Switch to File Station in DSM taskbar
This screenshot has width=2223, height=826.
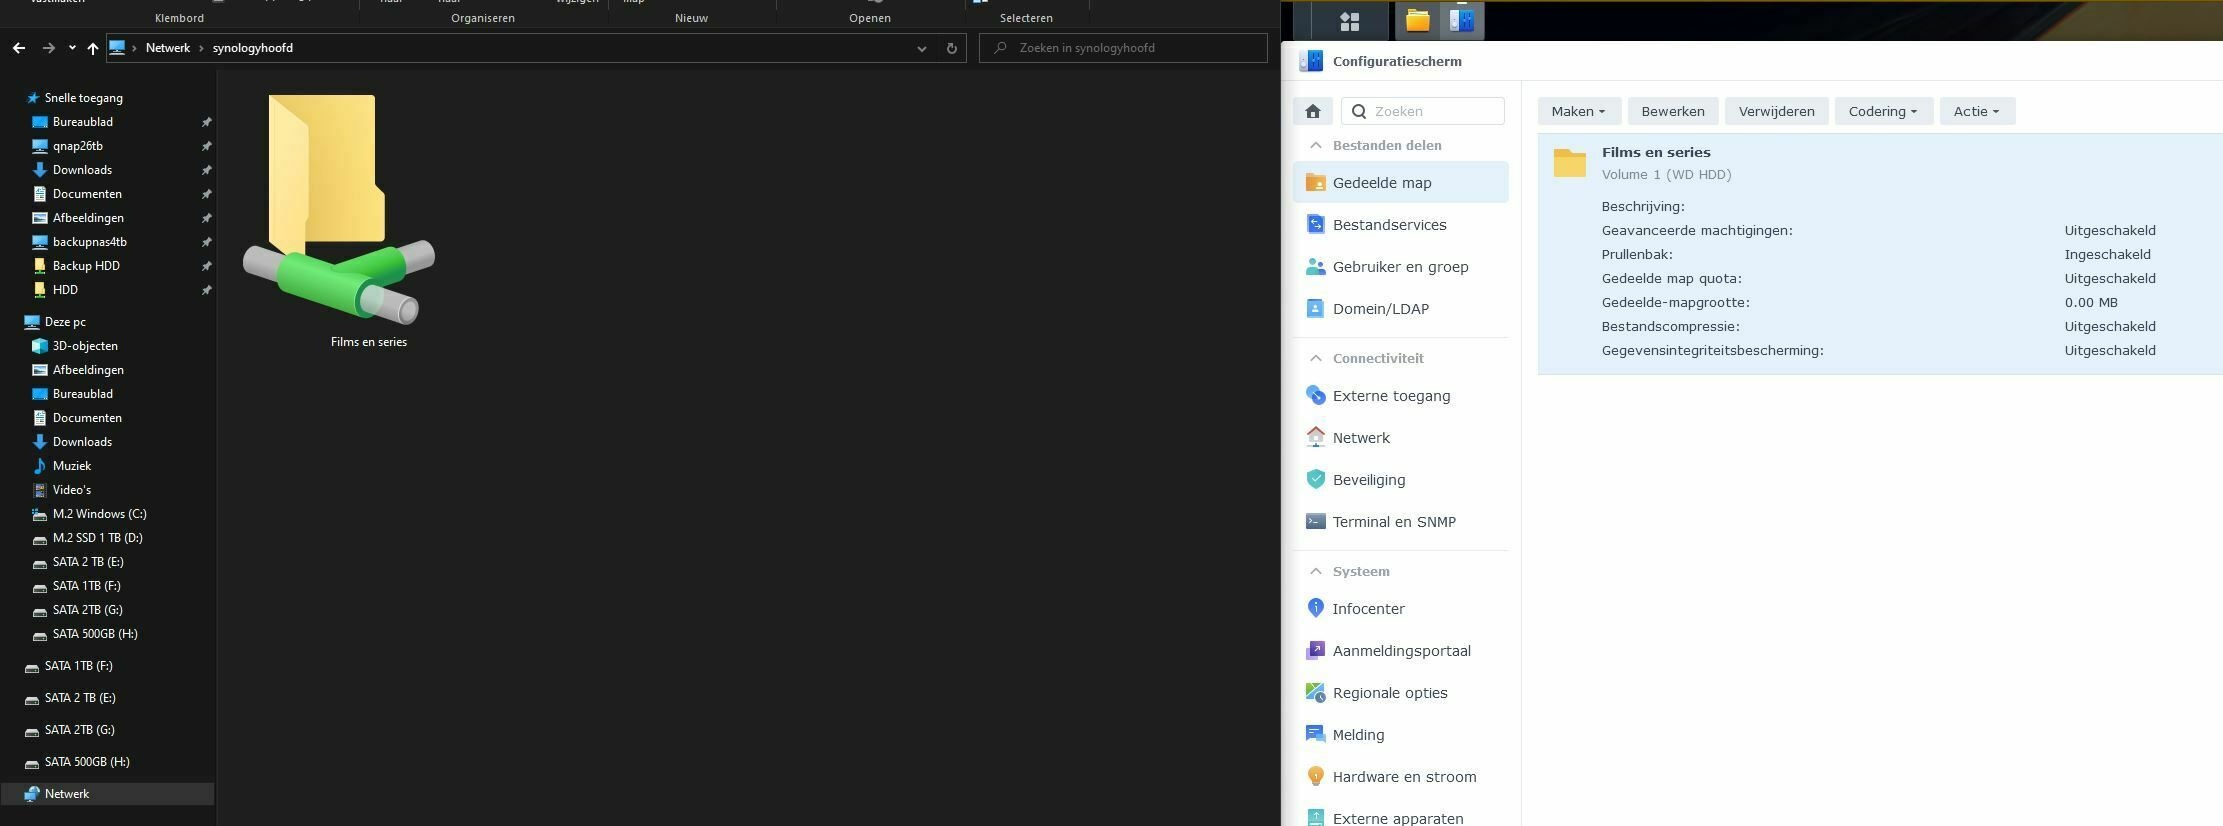click(1417, 21)
